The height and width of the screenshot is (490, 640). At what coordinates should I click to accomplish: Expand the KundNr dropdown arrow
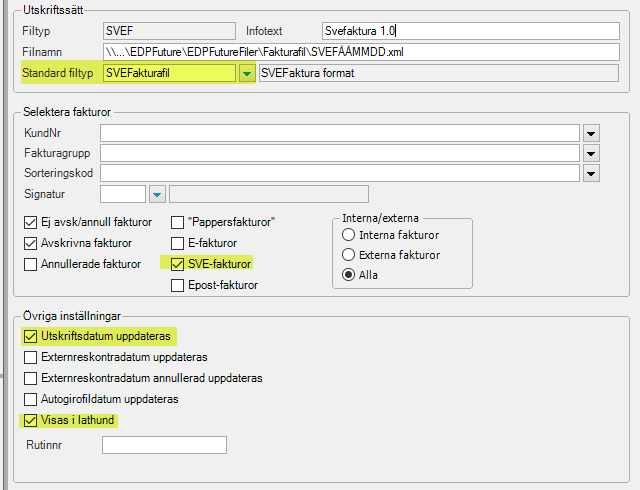pyautogui.click(x=591, y=134)
